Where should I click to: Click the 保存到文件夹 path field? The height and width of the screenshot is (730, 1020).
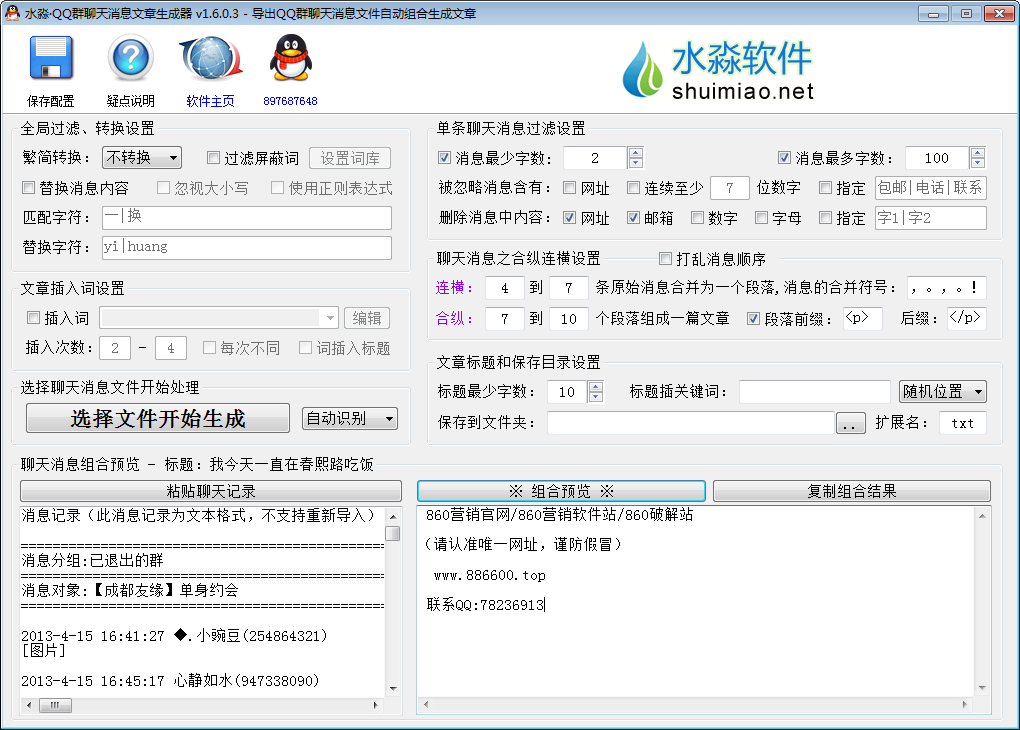691,423
